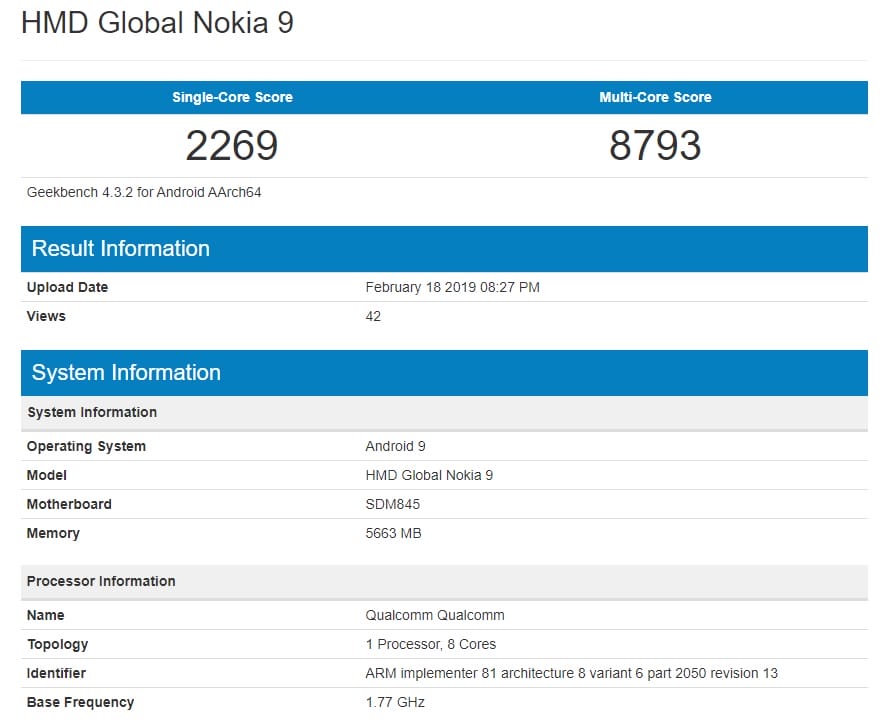Click the multi-core score value 8793
883x723 pixels.
point(655,146)
